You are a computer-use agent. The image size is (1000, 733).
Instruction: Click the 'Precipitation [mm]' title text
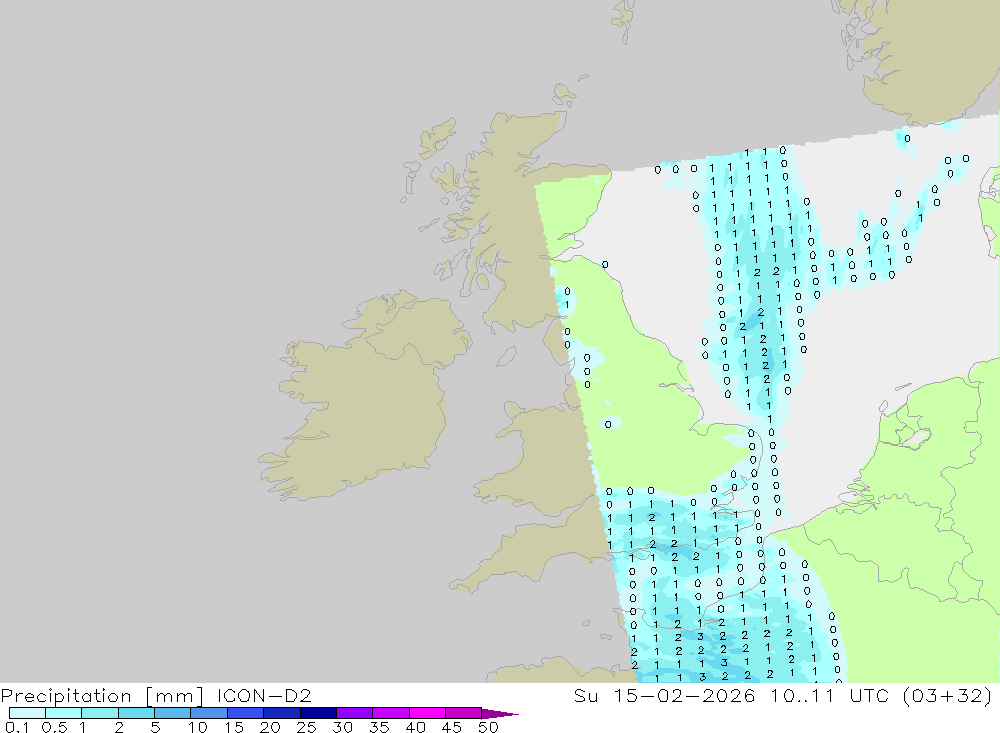[102, 696]
